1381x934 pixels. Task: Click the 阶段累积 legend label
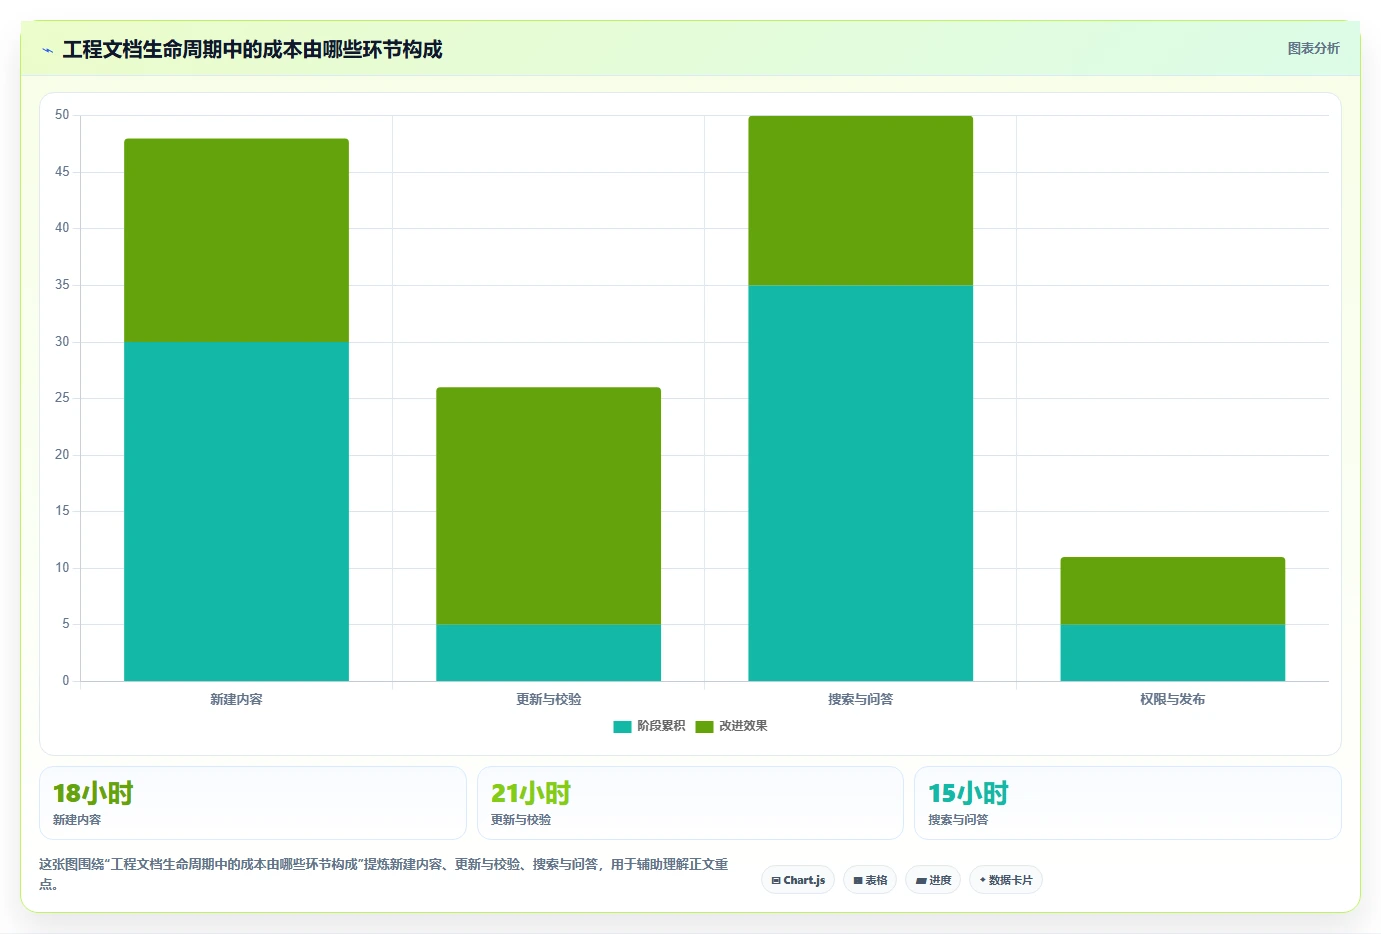(x=661, y=726)
